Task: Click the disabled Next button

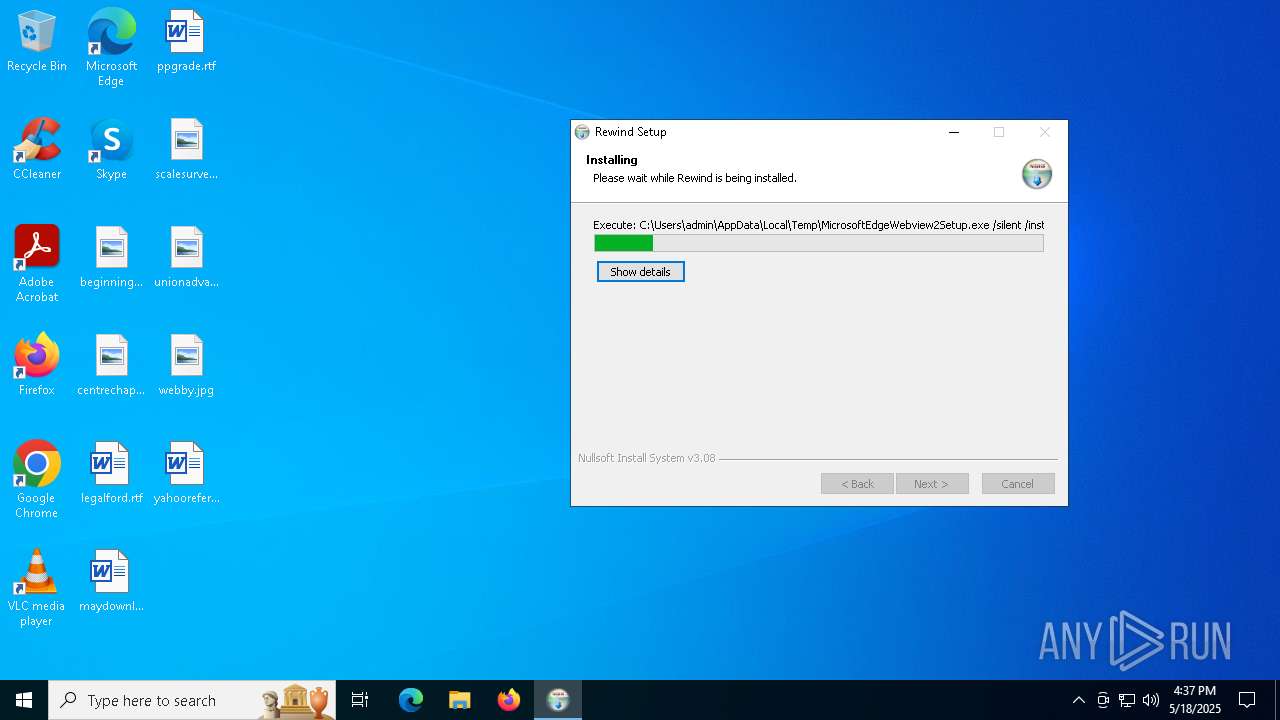Action: click(932, 484)
